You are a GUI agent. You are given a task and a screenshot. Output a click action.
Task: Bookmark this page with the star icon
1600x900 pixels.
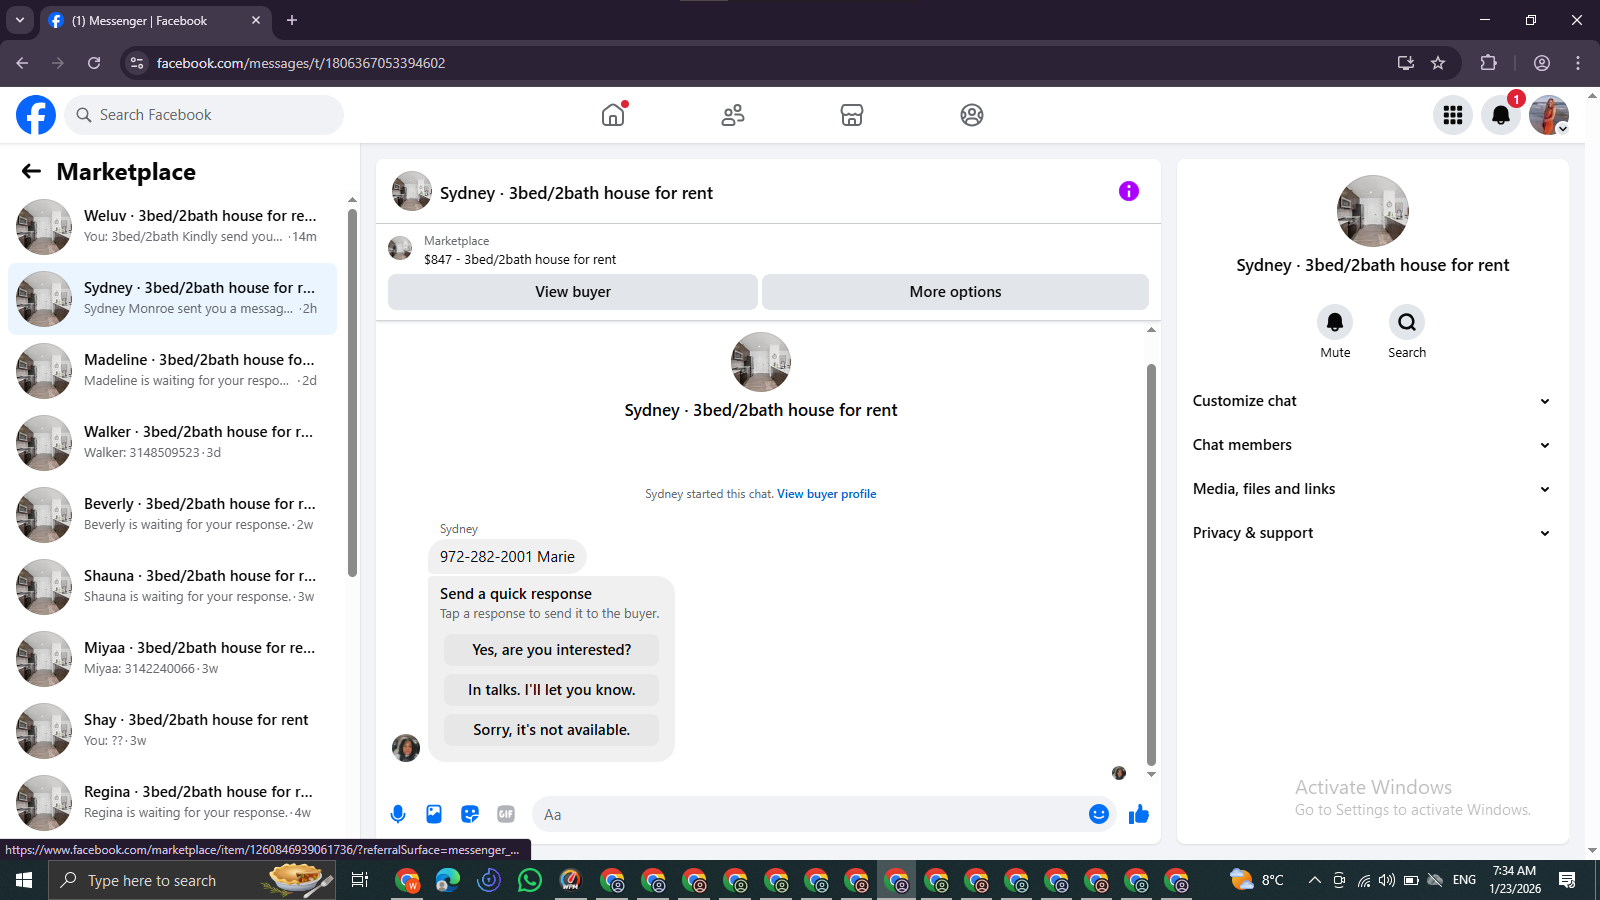pyautogui.click(x=1438, y=63)
